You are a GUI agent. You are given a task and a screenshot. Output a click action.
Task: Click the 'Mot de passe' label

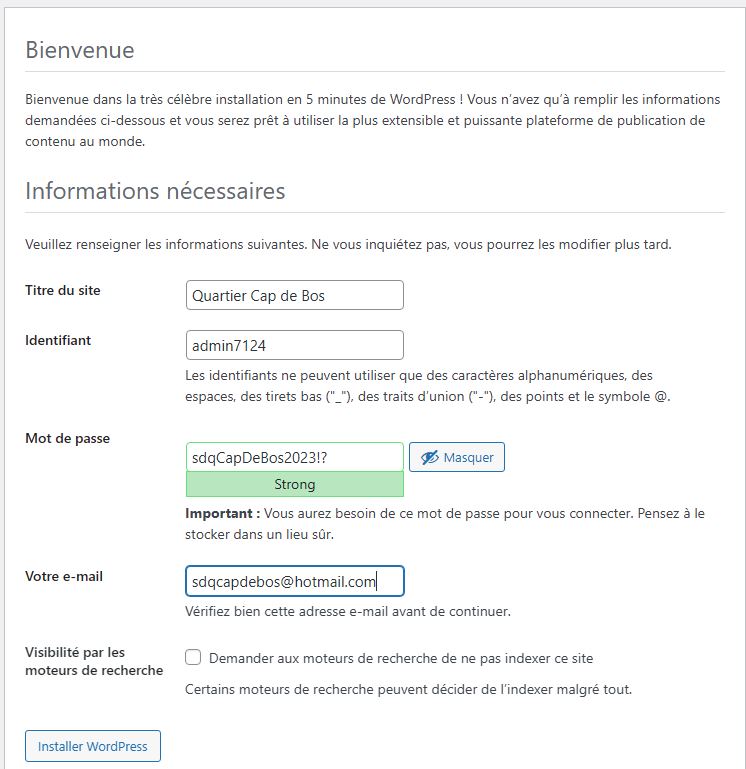point(67,438)
